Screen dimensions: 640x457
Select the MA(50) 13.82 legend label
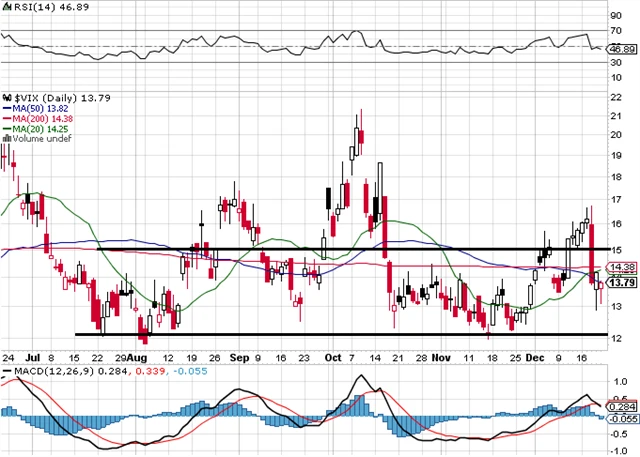[x=42, y=107]
